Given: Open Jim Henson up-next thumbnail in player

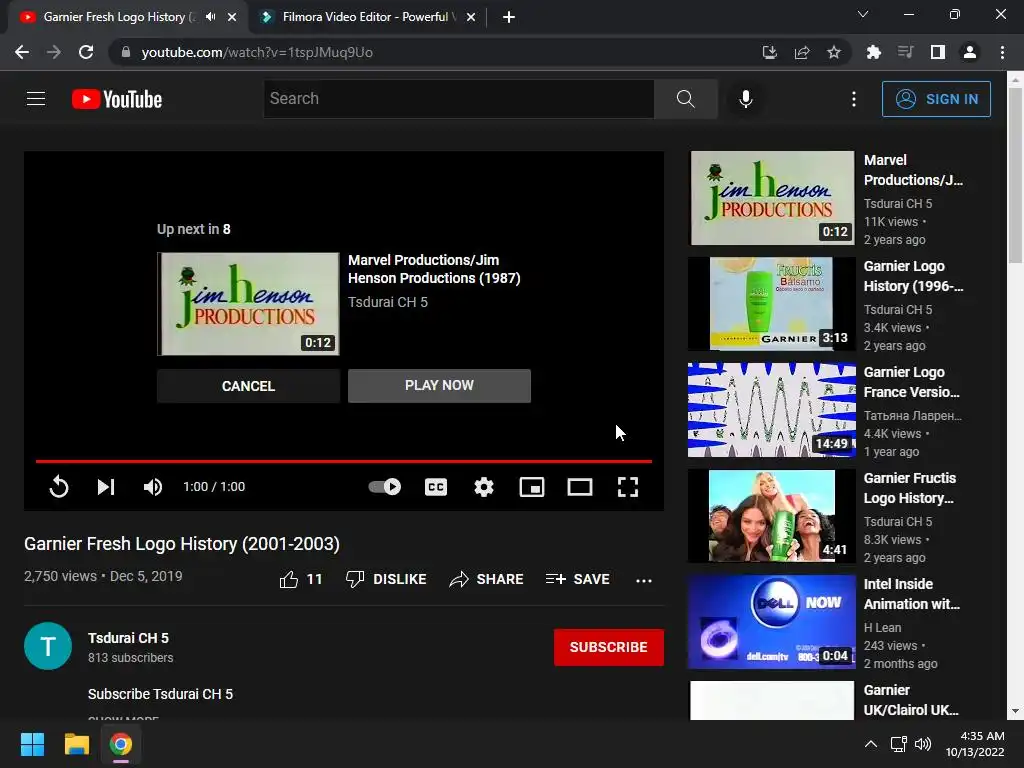Looking at the screenshot, I should (x=248, y=304).
